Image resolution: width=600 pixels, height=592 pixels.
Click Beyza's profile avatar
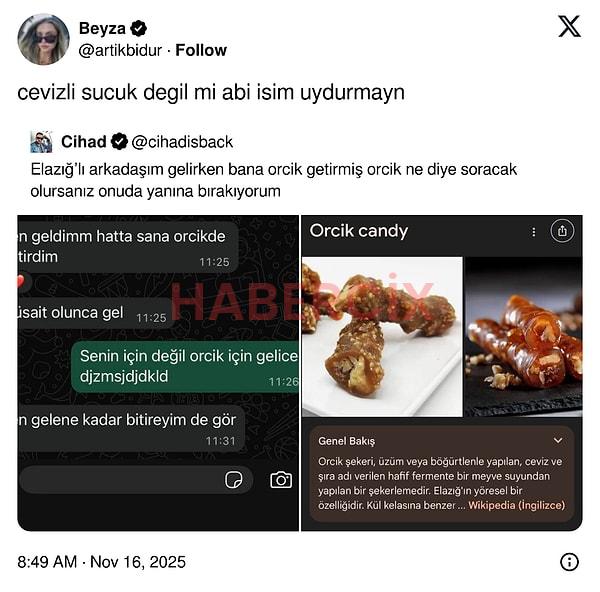point(43,39)
